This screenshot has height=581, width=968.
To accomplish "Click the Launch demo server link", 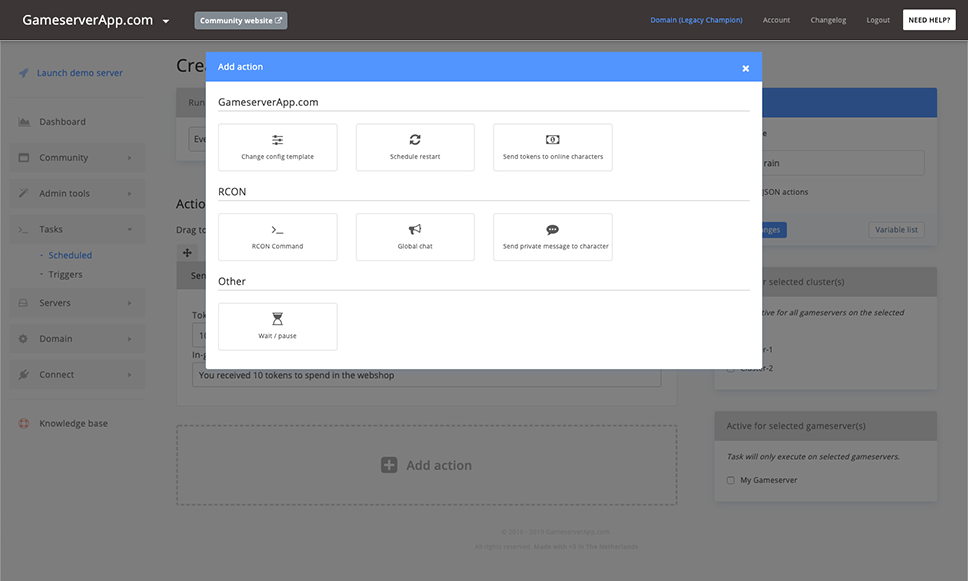I will tap(80, 73).
